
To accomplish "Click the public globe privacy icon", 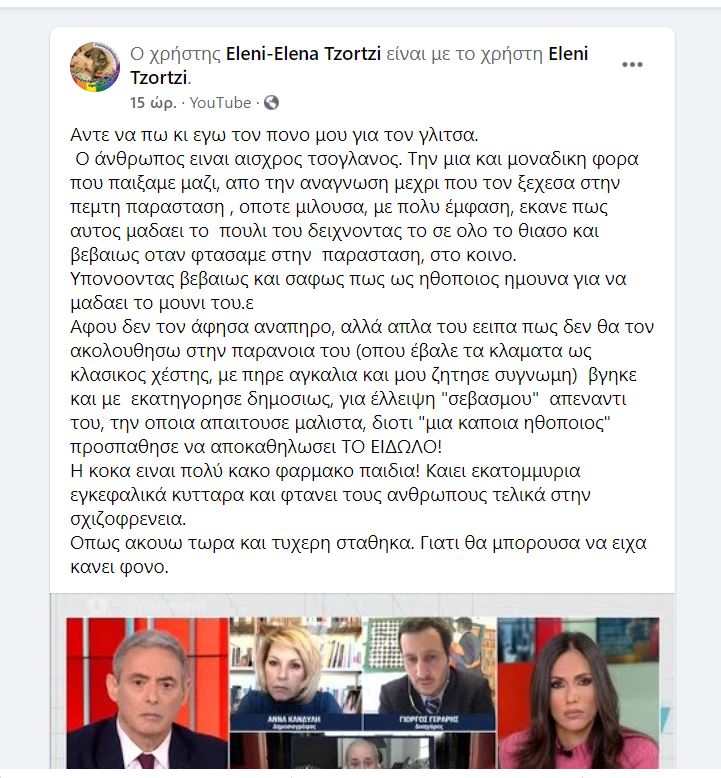I will (271, 103).
